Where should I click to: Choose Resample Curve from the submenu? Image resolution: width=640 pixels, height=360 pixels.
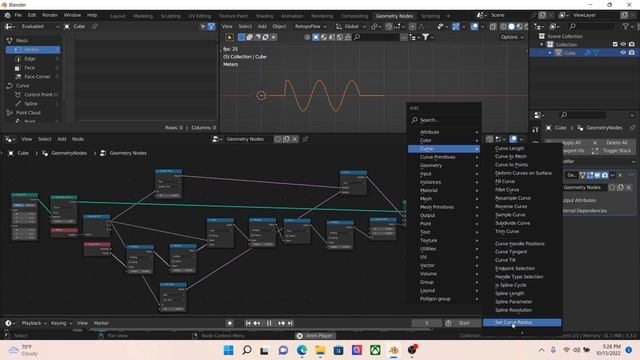pyautogui.click(x=513, y=198)
